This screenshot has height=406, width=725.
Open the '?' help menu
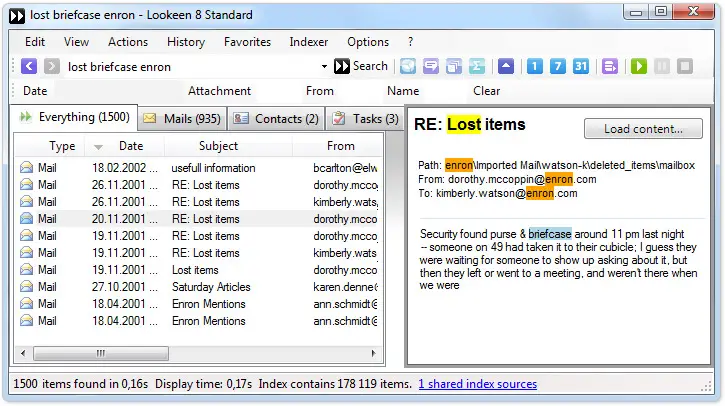410,42
